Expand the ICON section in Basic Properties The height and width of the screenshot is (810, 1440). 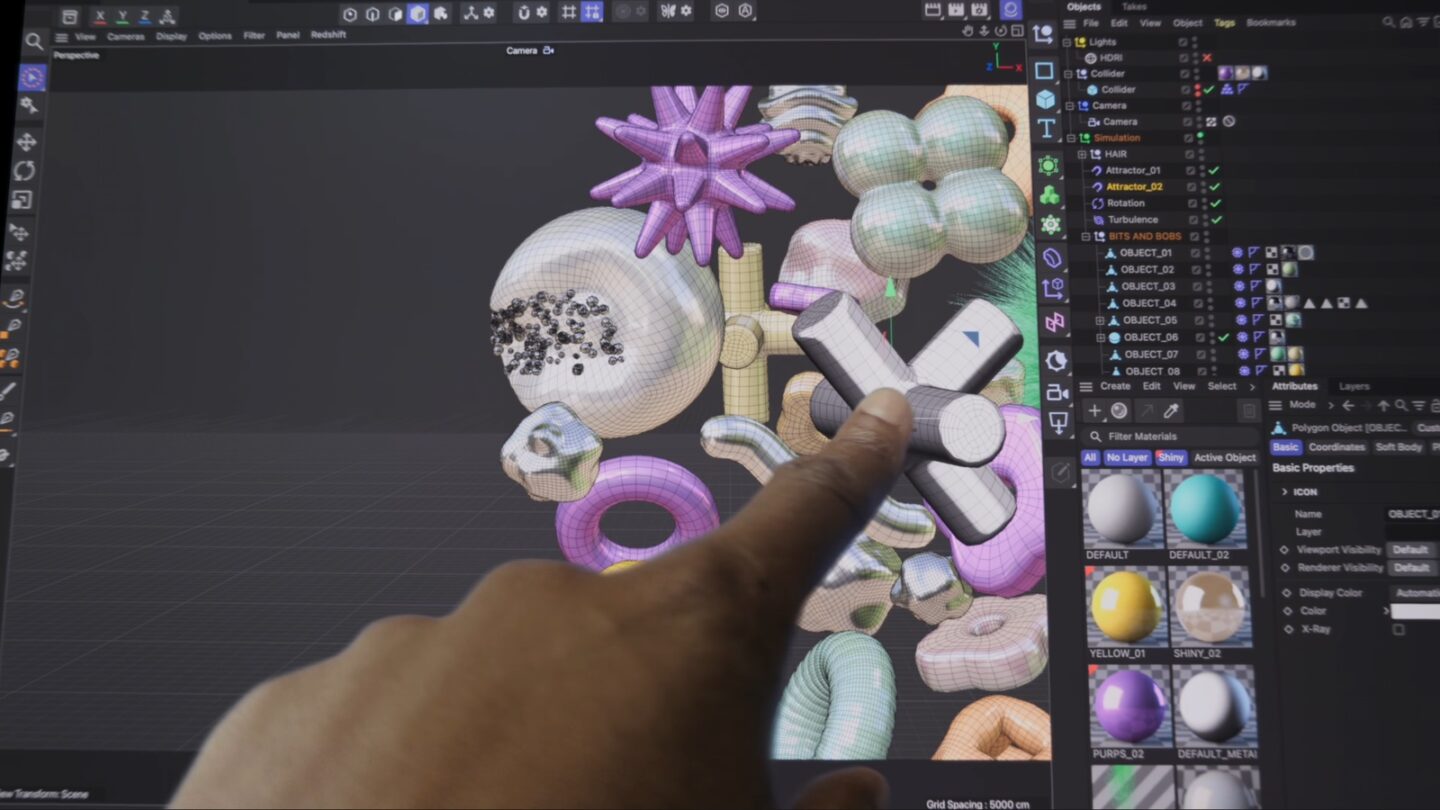(x=1285, y=492)
